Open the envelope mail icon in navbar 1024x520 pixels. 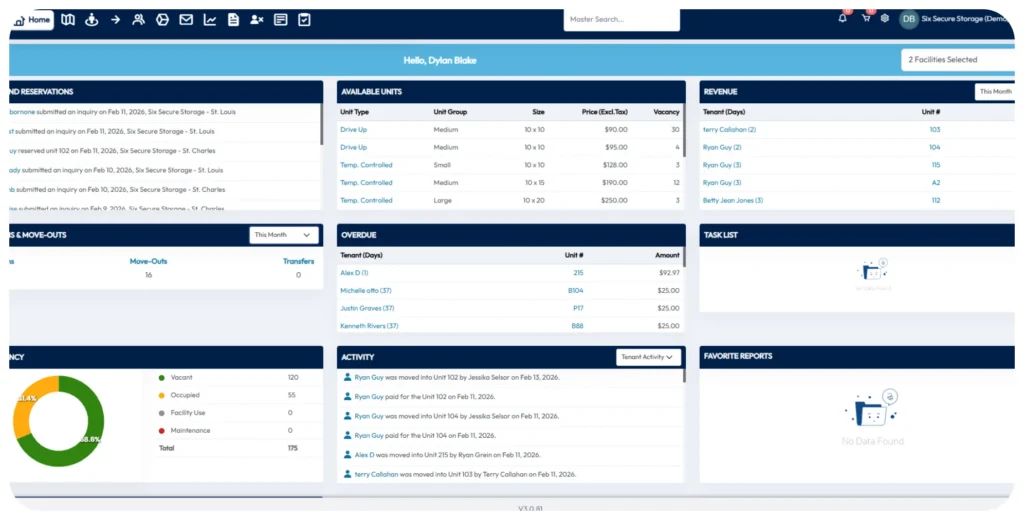(186, 20)
